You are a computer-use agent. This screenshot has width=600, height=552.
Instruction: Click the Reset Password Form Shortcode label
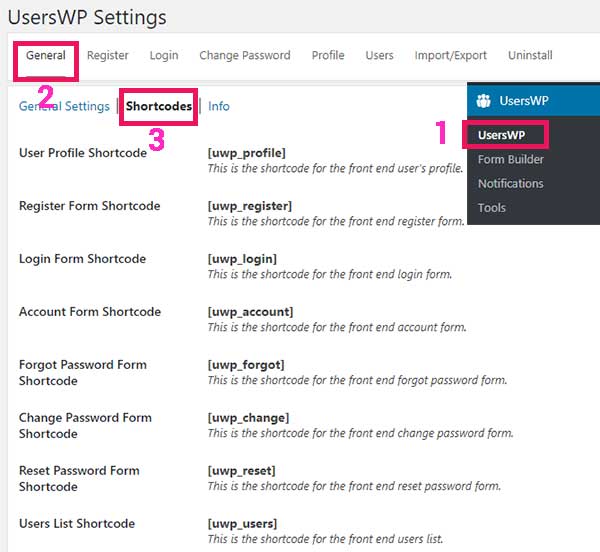pyautogui.click(x=79, y=479)
